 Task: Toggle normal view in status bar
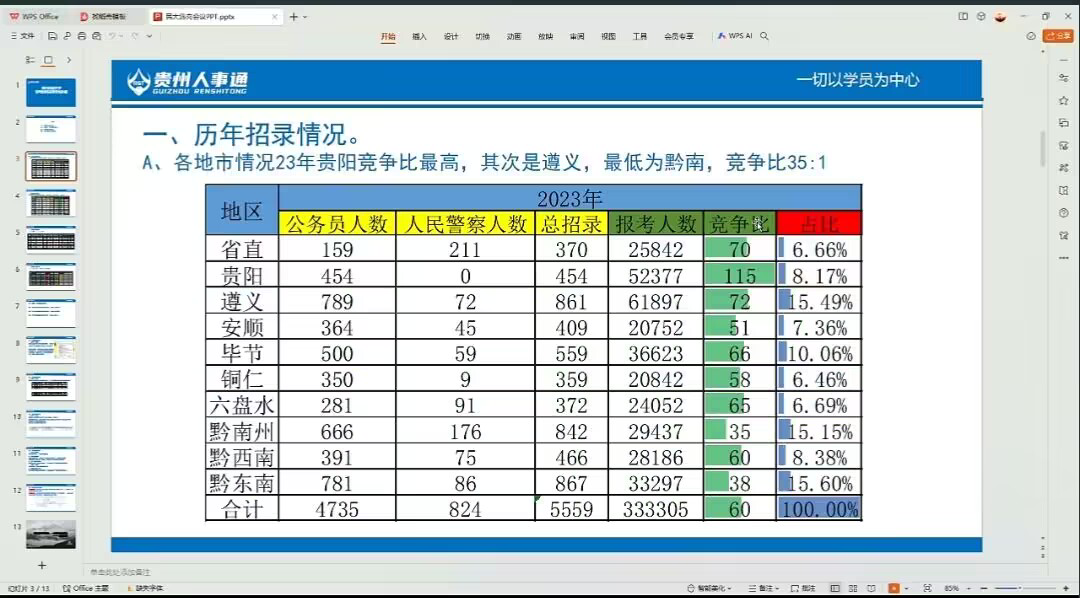point(836,588)
